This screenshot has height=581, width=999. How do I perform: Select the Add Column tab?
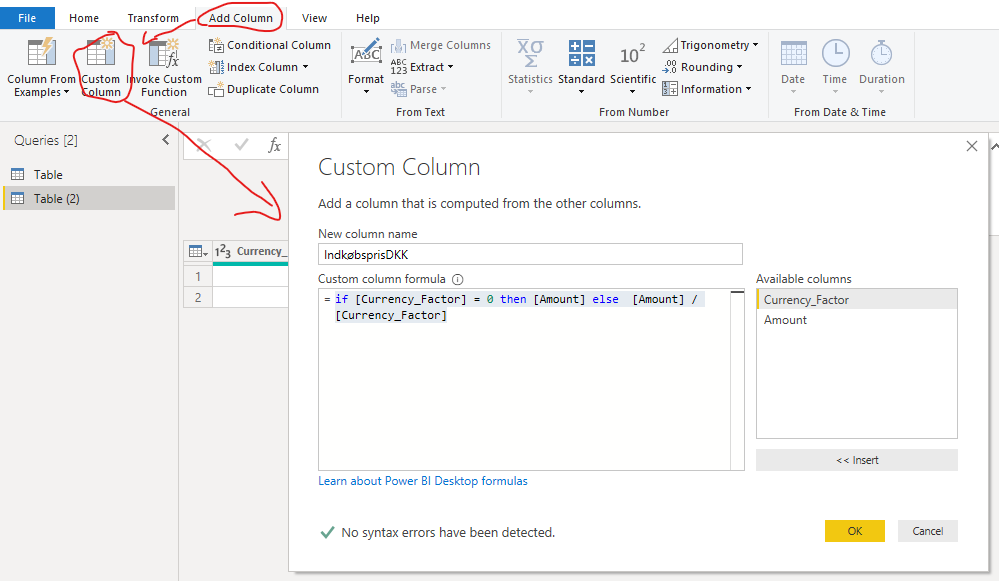[x=241, y=18]
